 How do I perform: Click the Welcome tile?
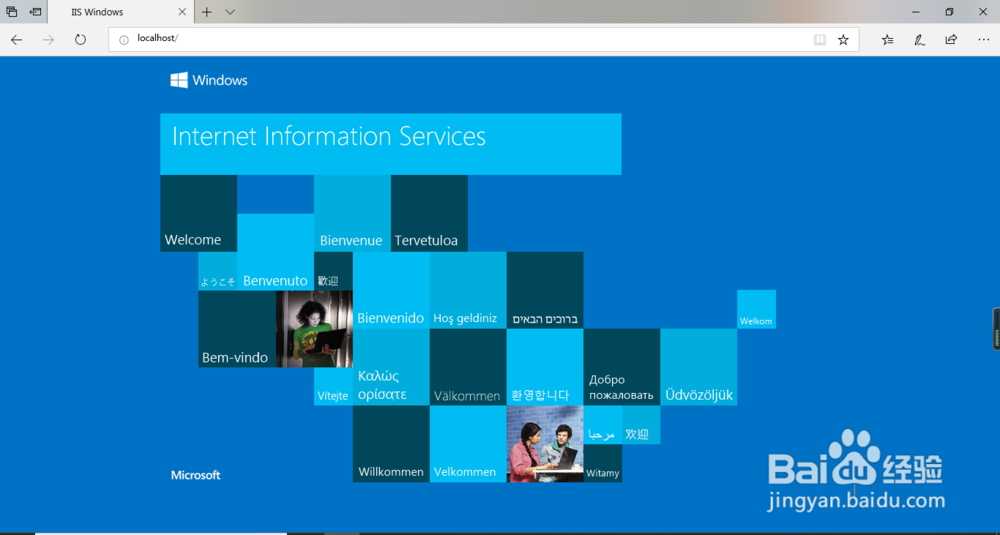(x=198, y=213)
